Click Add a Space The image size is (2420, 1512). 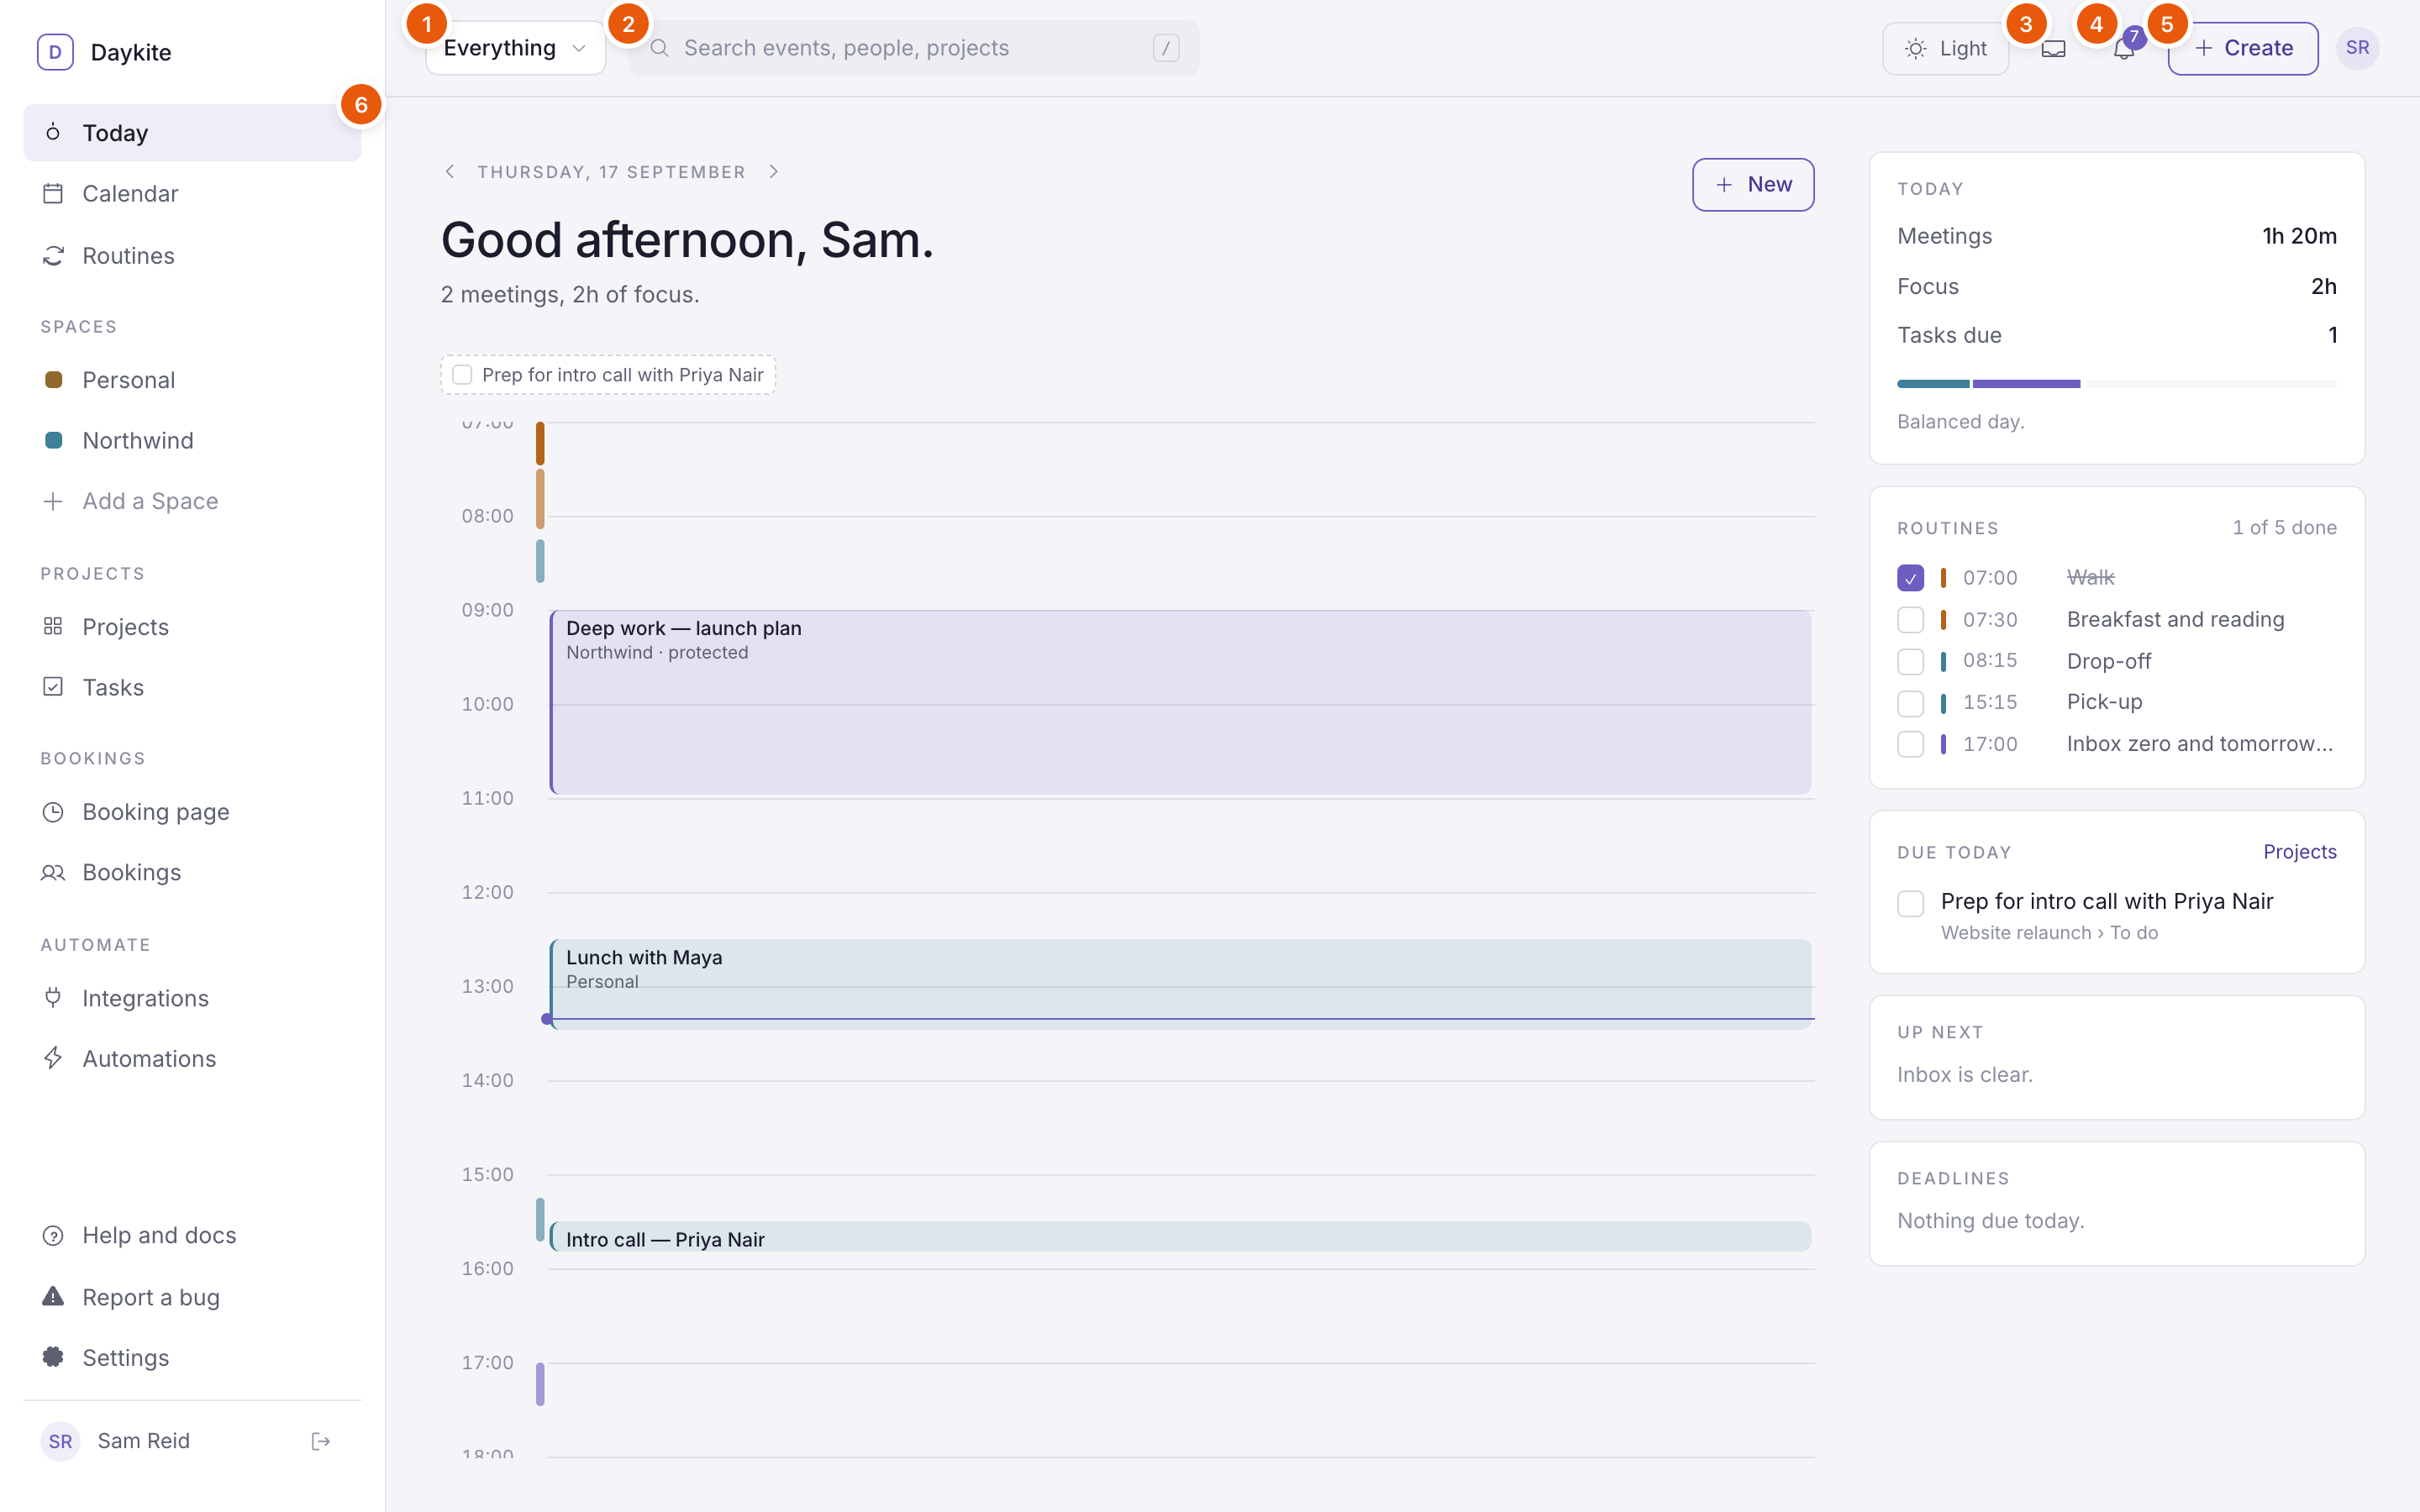pyautogui.click(x=192, y=501)
